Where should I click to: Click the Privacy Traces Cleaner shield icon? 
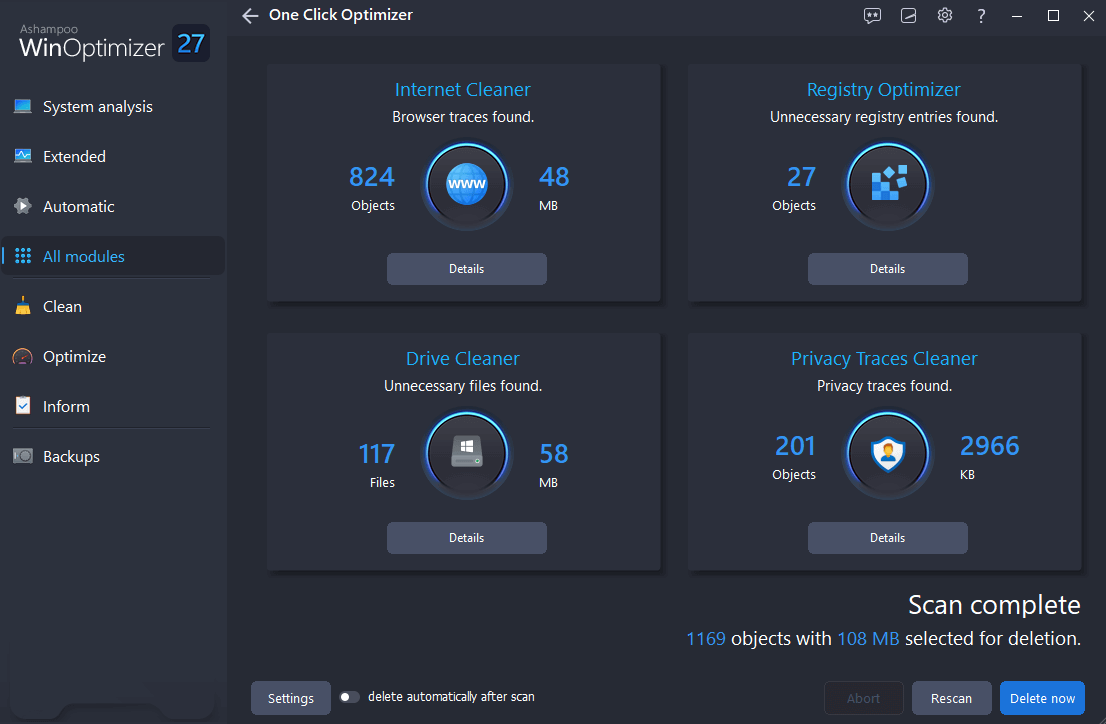click(887, 453)
